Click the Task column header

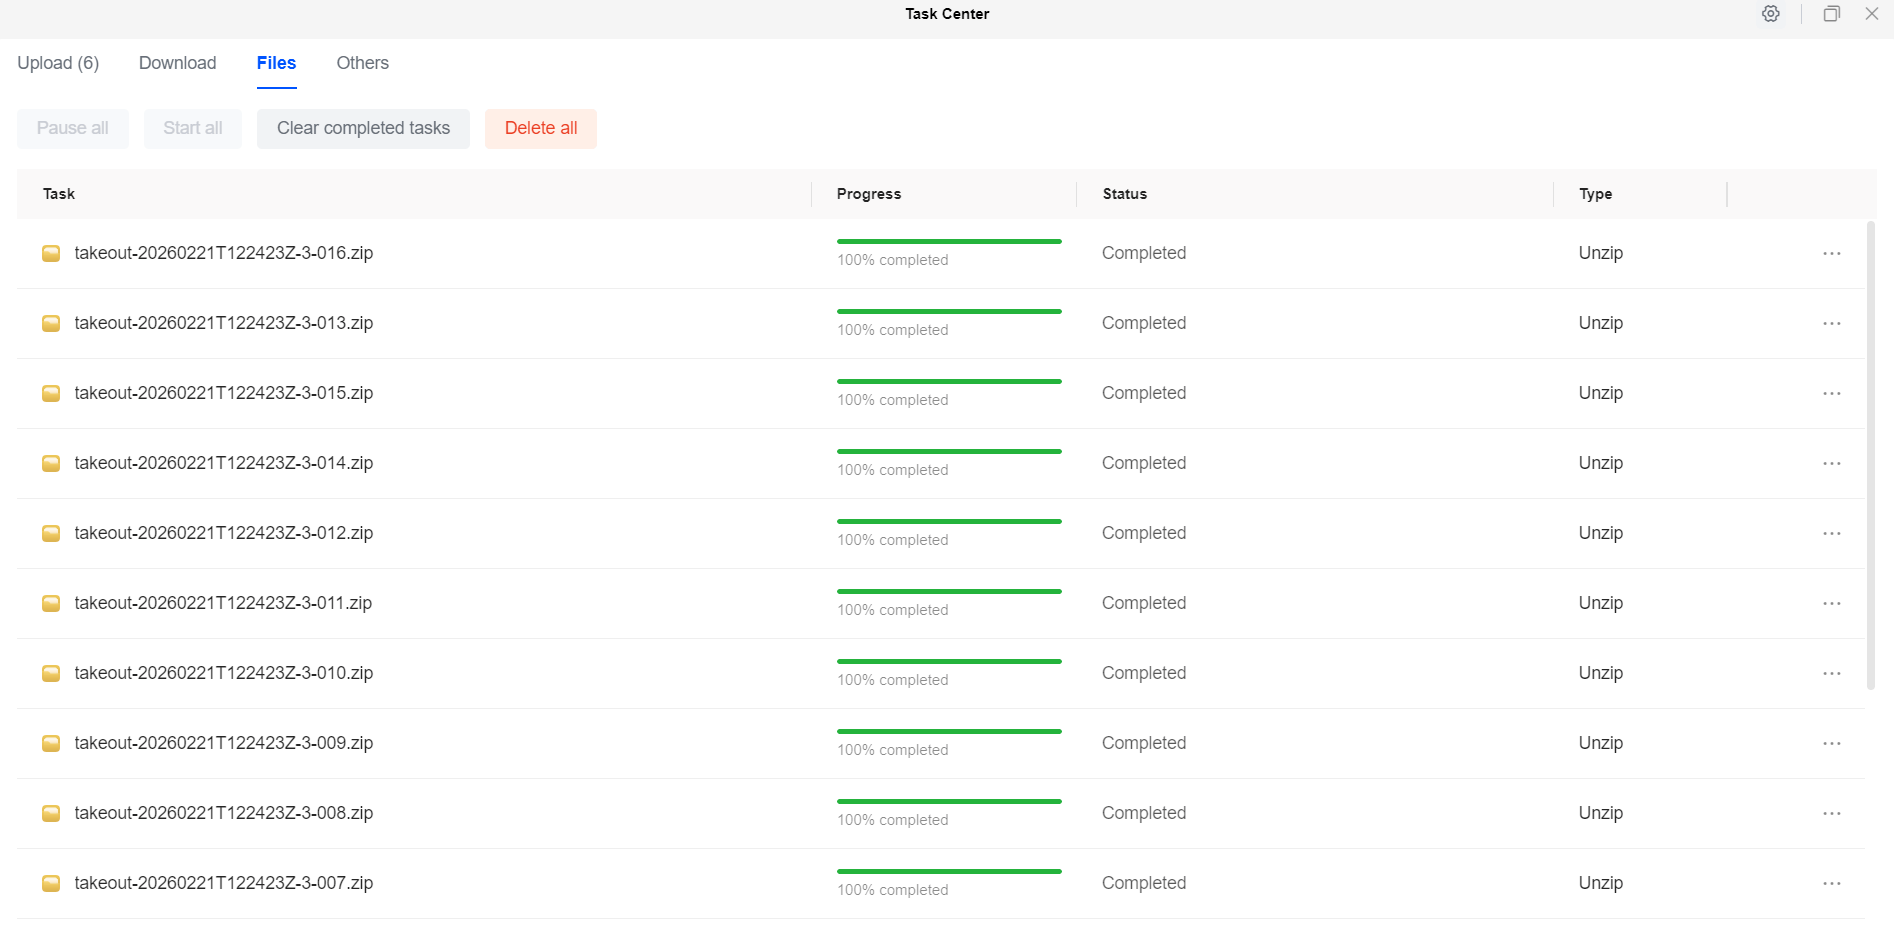coord(59,194)
